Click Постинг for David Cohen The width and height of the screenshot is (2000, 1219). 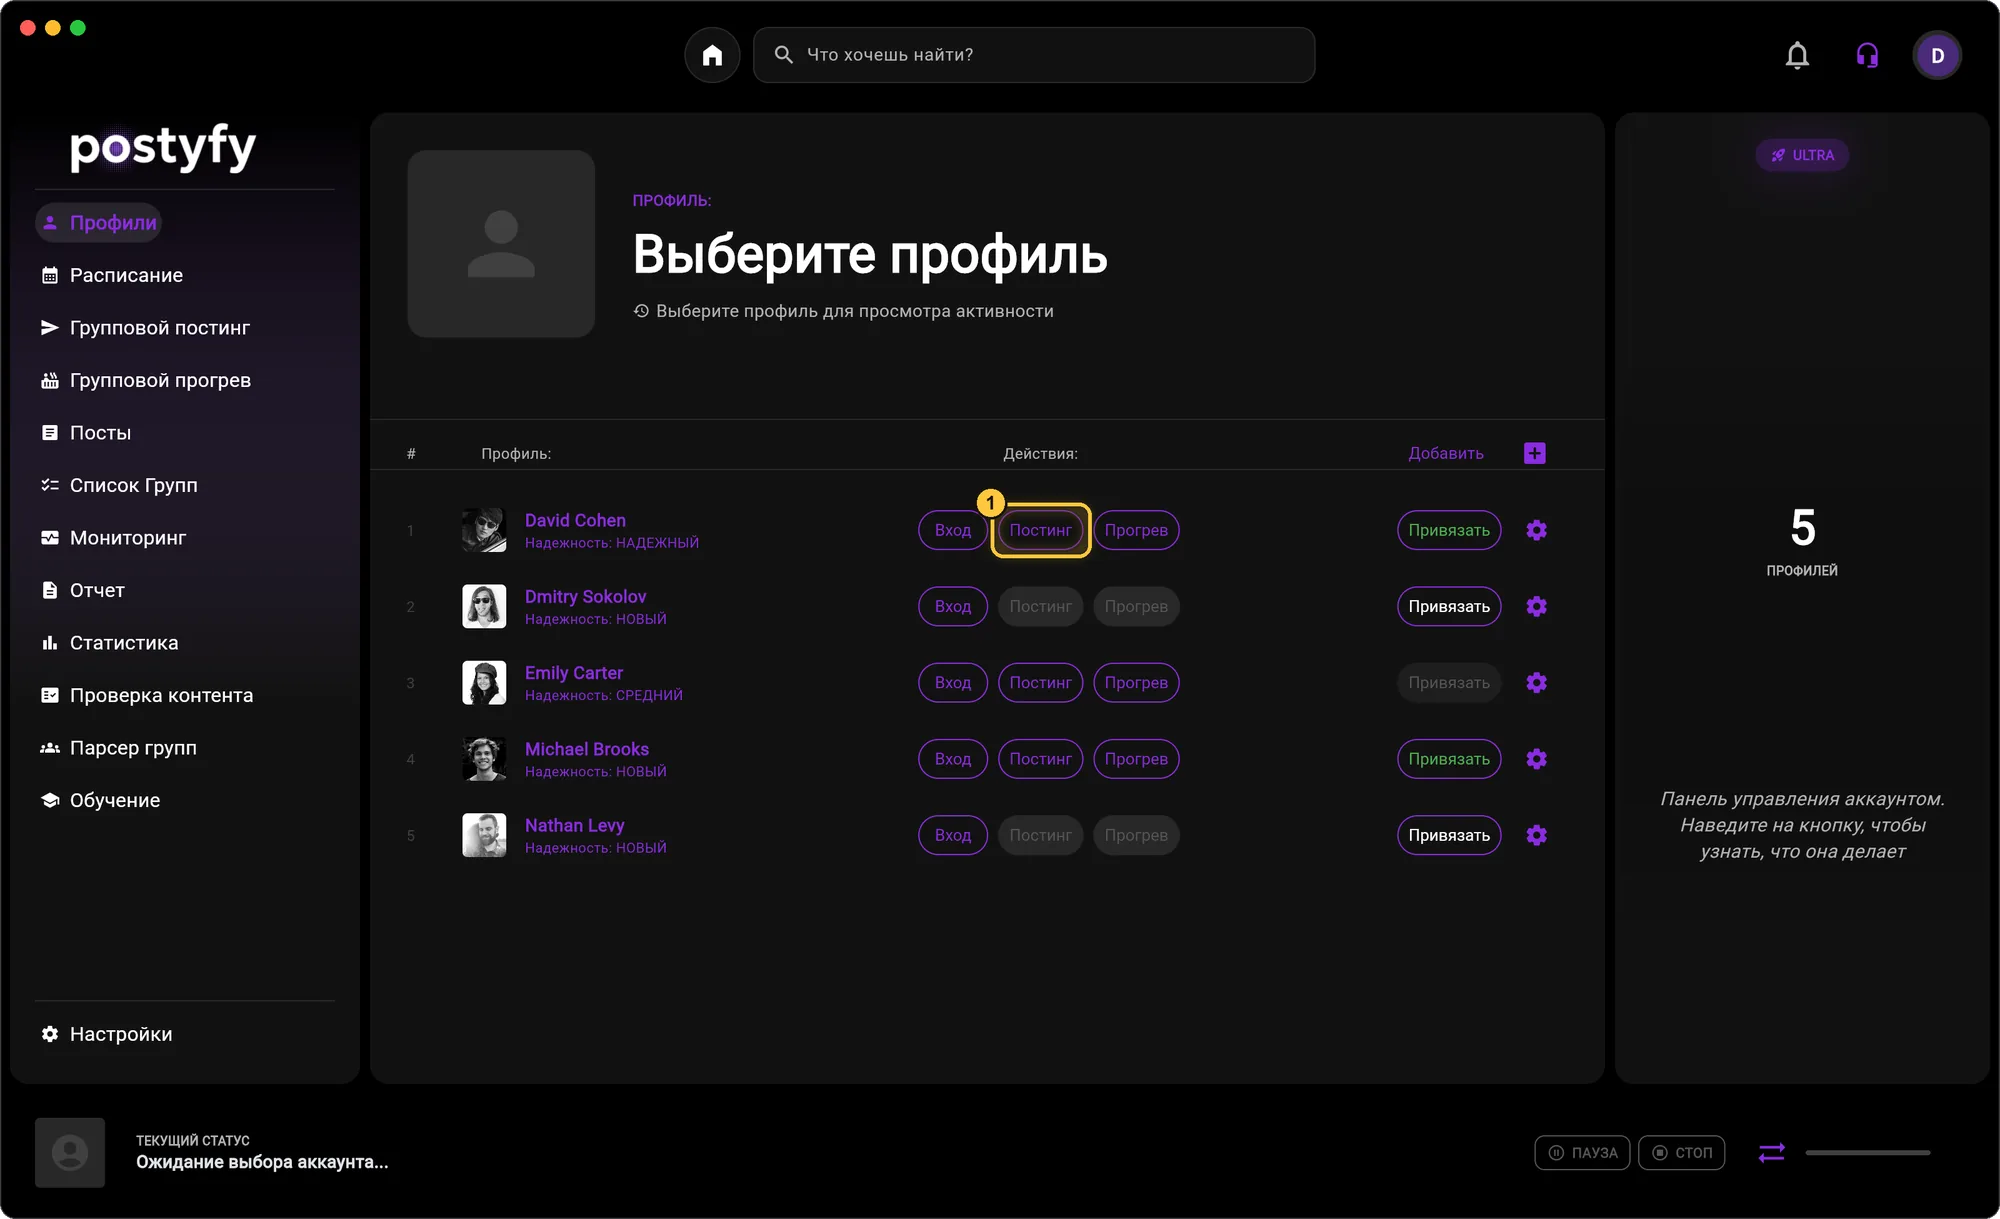point(1040,530)
